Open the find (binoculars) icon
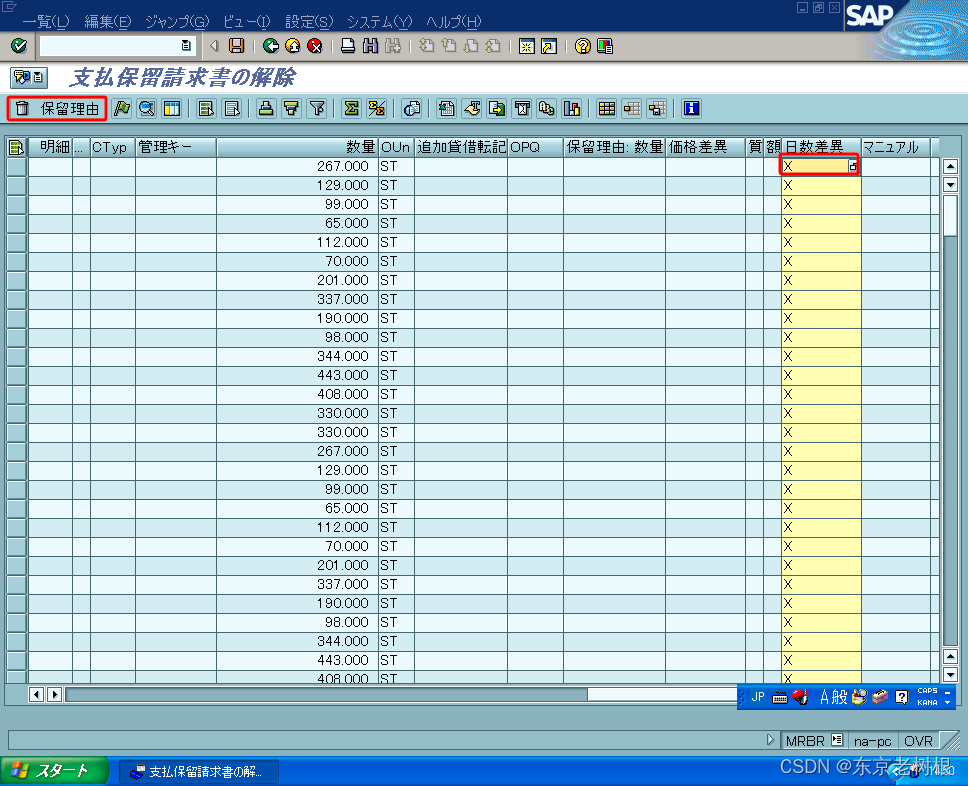The height and width of the screenshot is (786, 968). pyautogui.click(x=371, y=45)
